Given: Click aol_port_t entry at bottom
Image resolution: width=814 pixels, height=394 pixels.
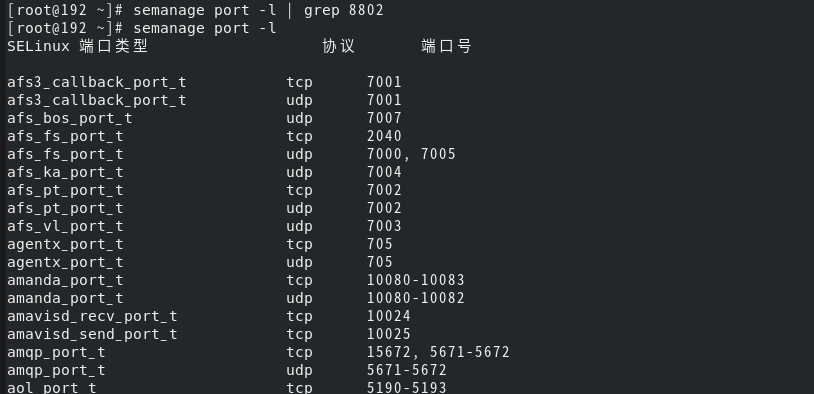Looking at the screenshot, I should [x=51, y=388].
